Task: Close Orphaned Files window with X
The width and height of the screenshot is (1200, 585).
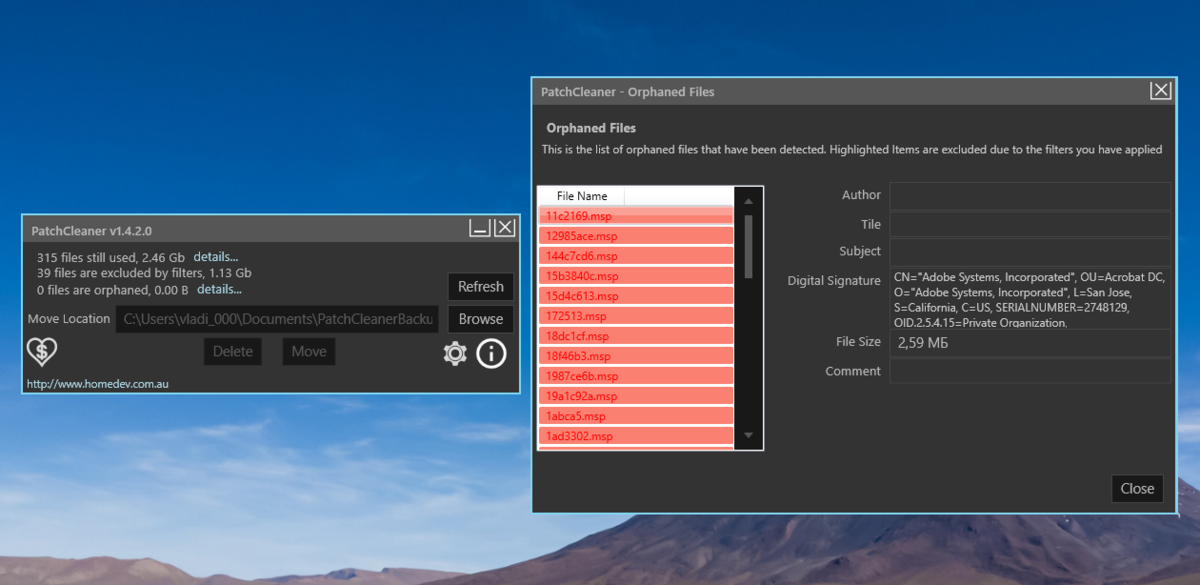Action: tap(1160, 91)
